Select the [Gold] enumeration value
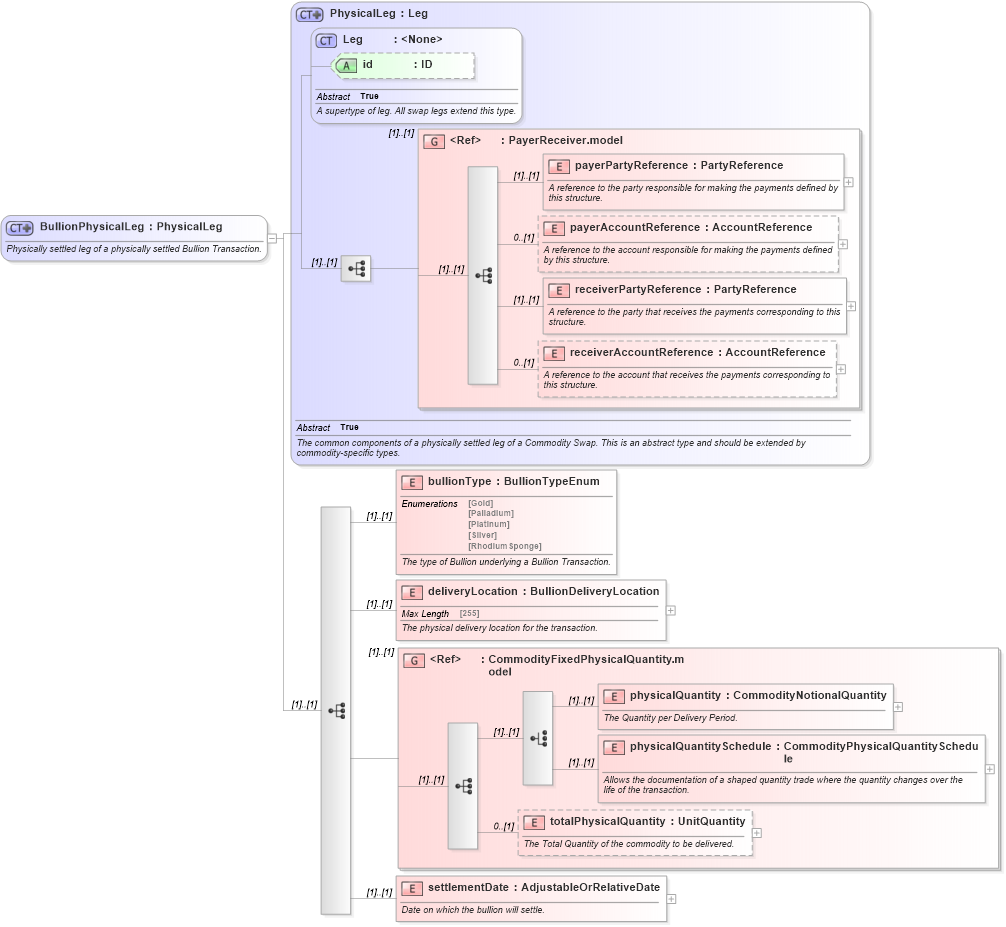This screenshot has width=1006, height=927. (481, 503)
